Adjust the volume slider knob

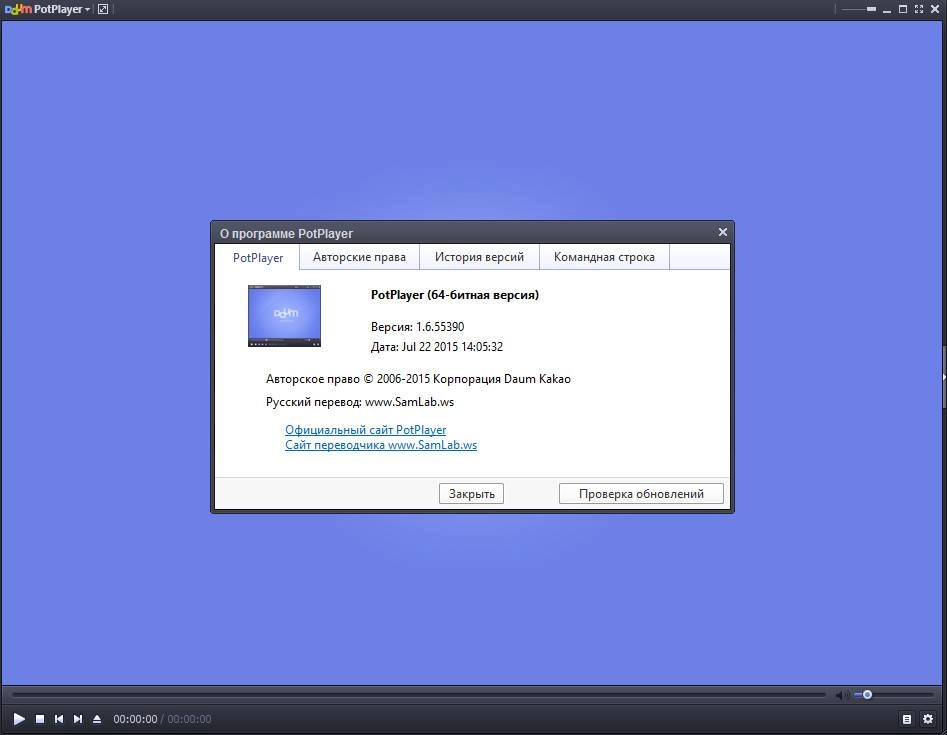(867, 695)
